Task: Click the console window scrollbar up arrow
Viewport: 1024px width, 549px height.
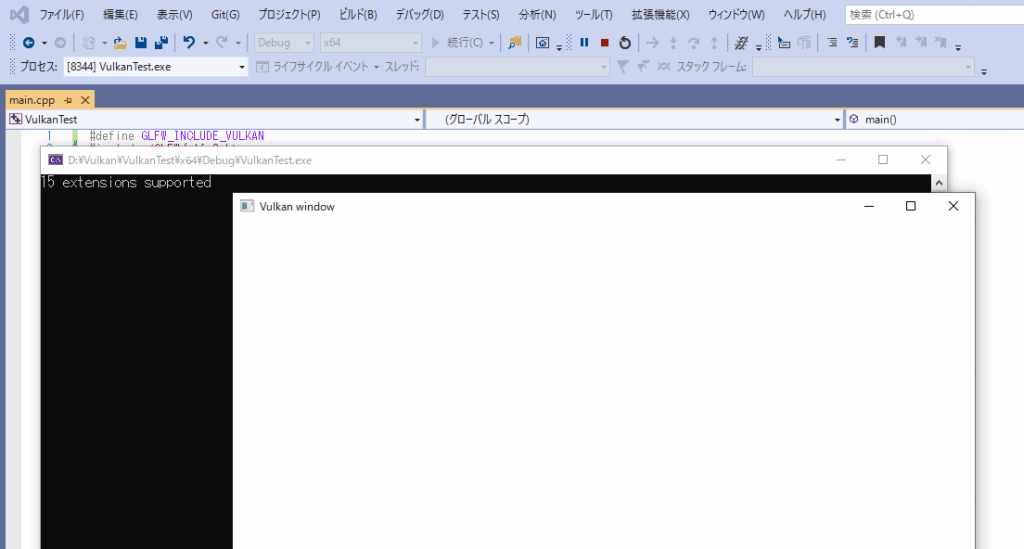Action: tap(939, 183)
